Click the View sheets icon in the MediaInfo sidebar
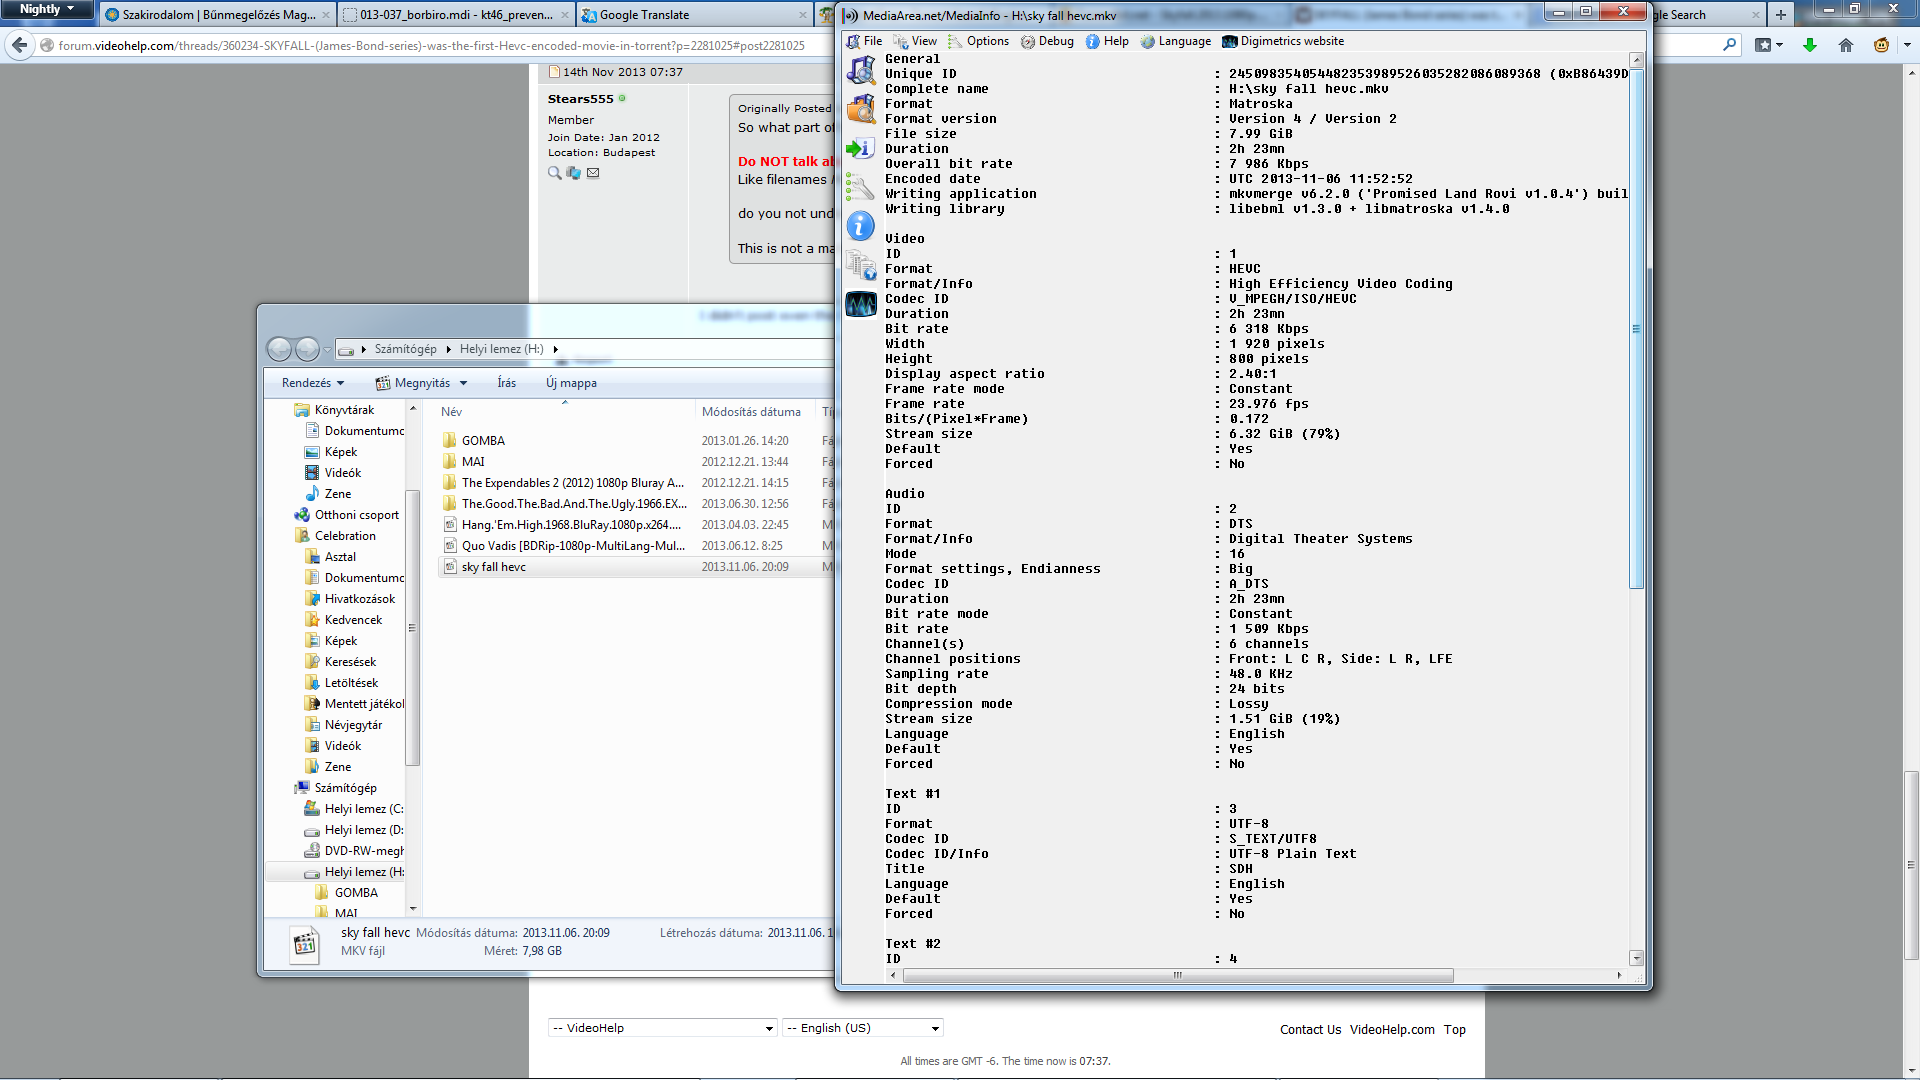The height and width of the screenshot is (1080, 1920). (860, 265)
